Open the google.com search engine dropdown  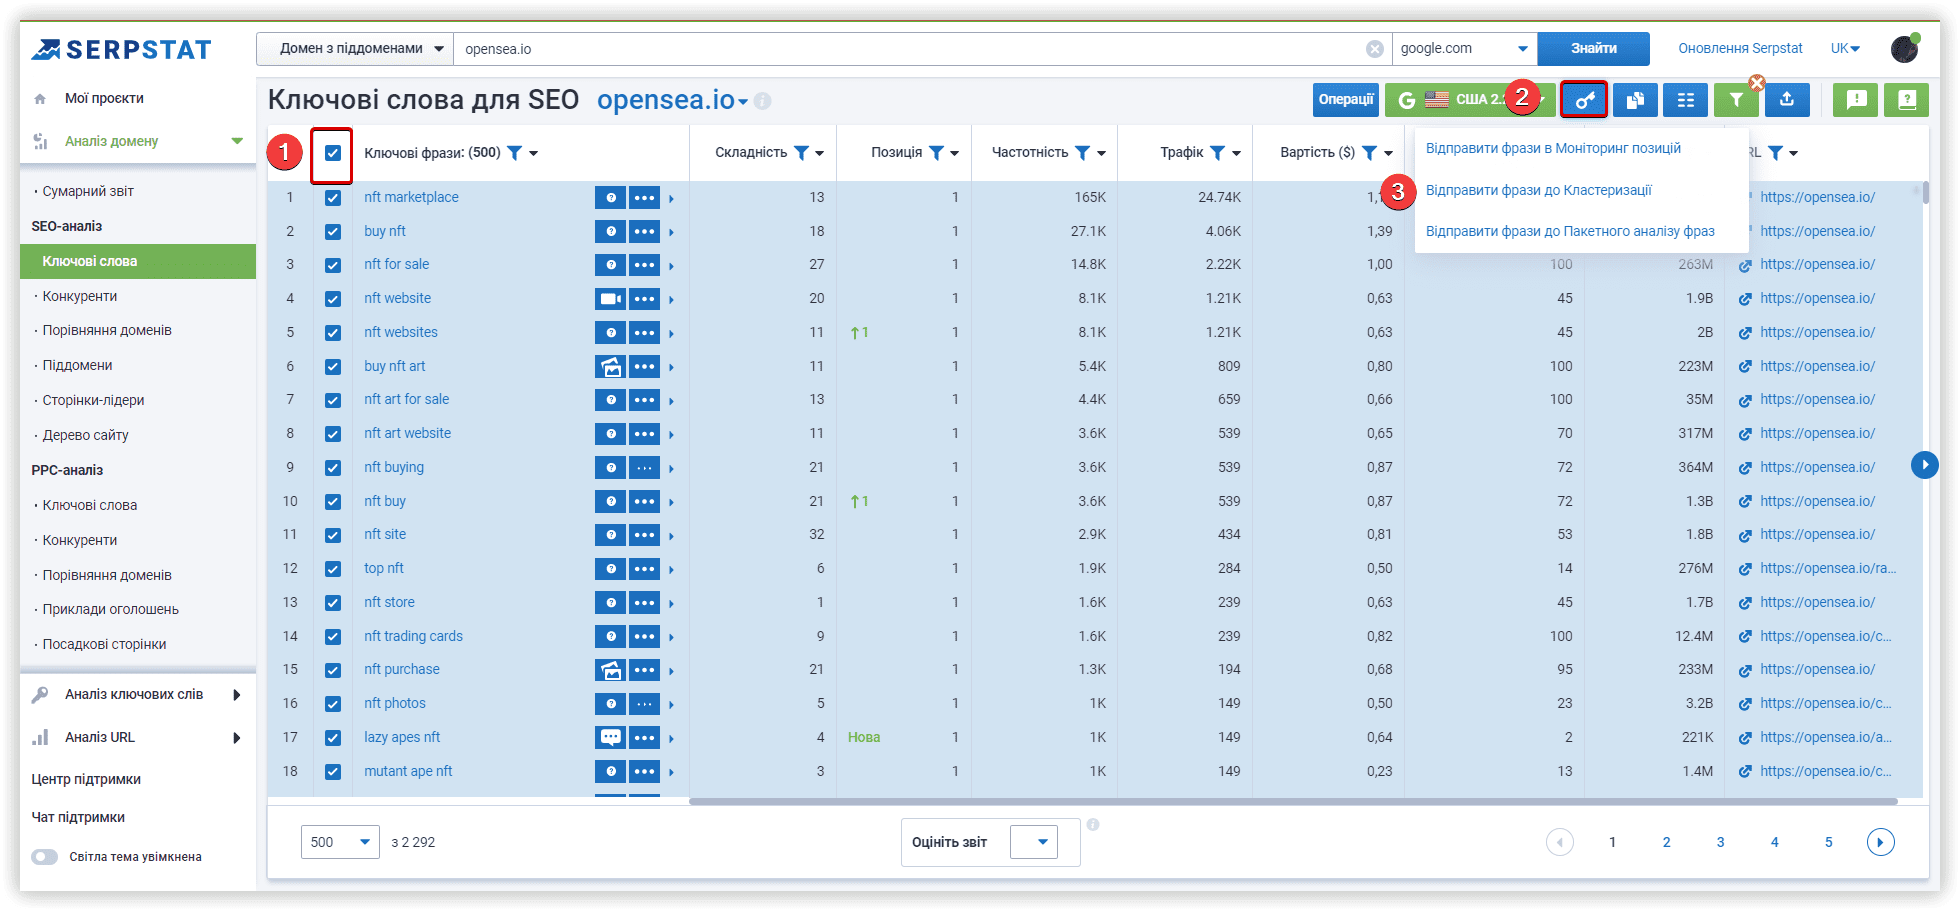coord(1464,49)
